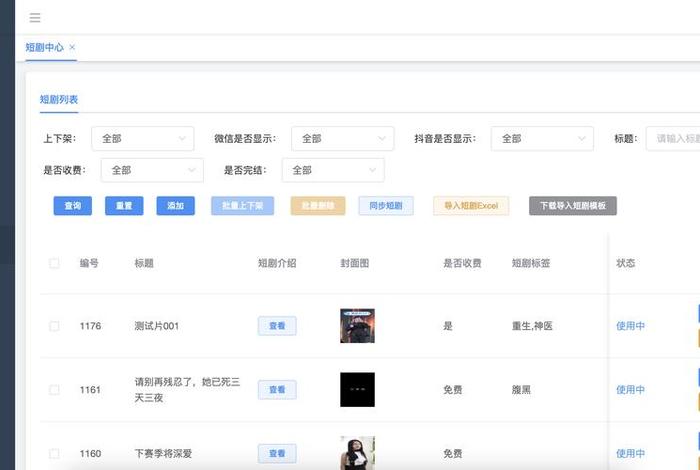Click the title 测试片001
The height and width of the screenshot is (470, 700).
[x=157, y=326]
